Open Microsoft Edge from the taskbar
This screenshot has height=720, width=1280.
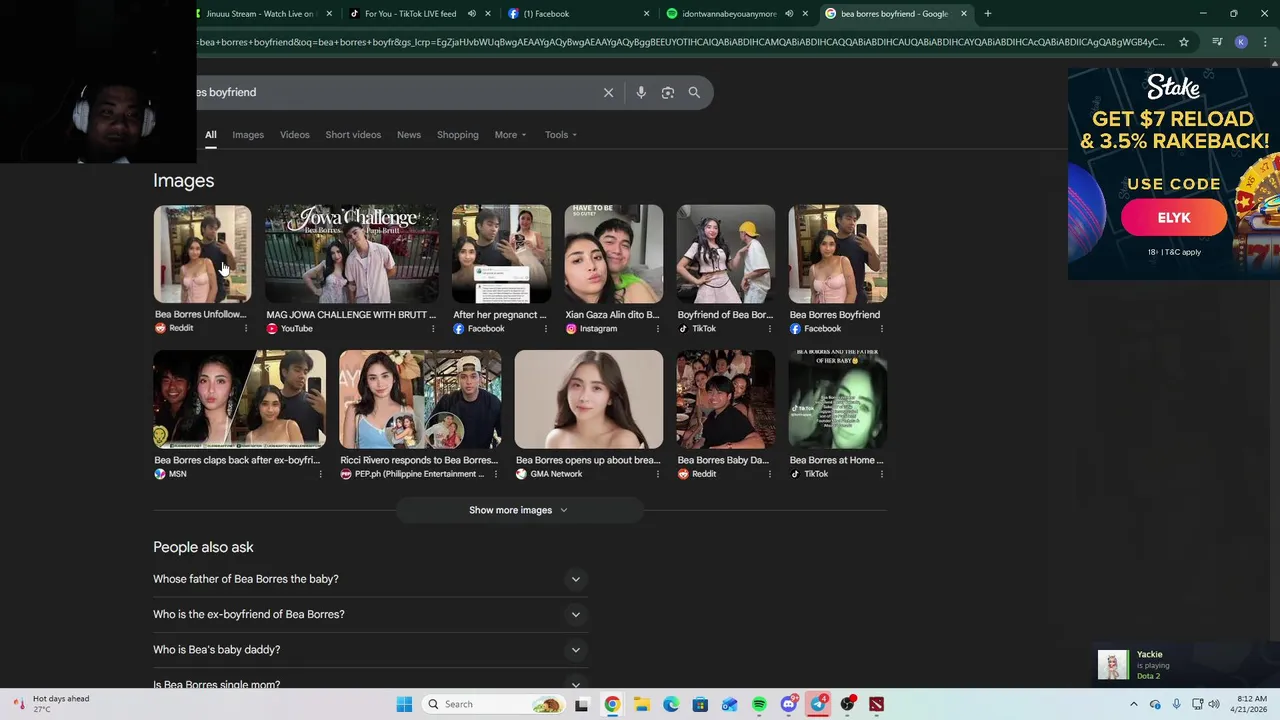[x=671, y=704]
